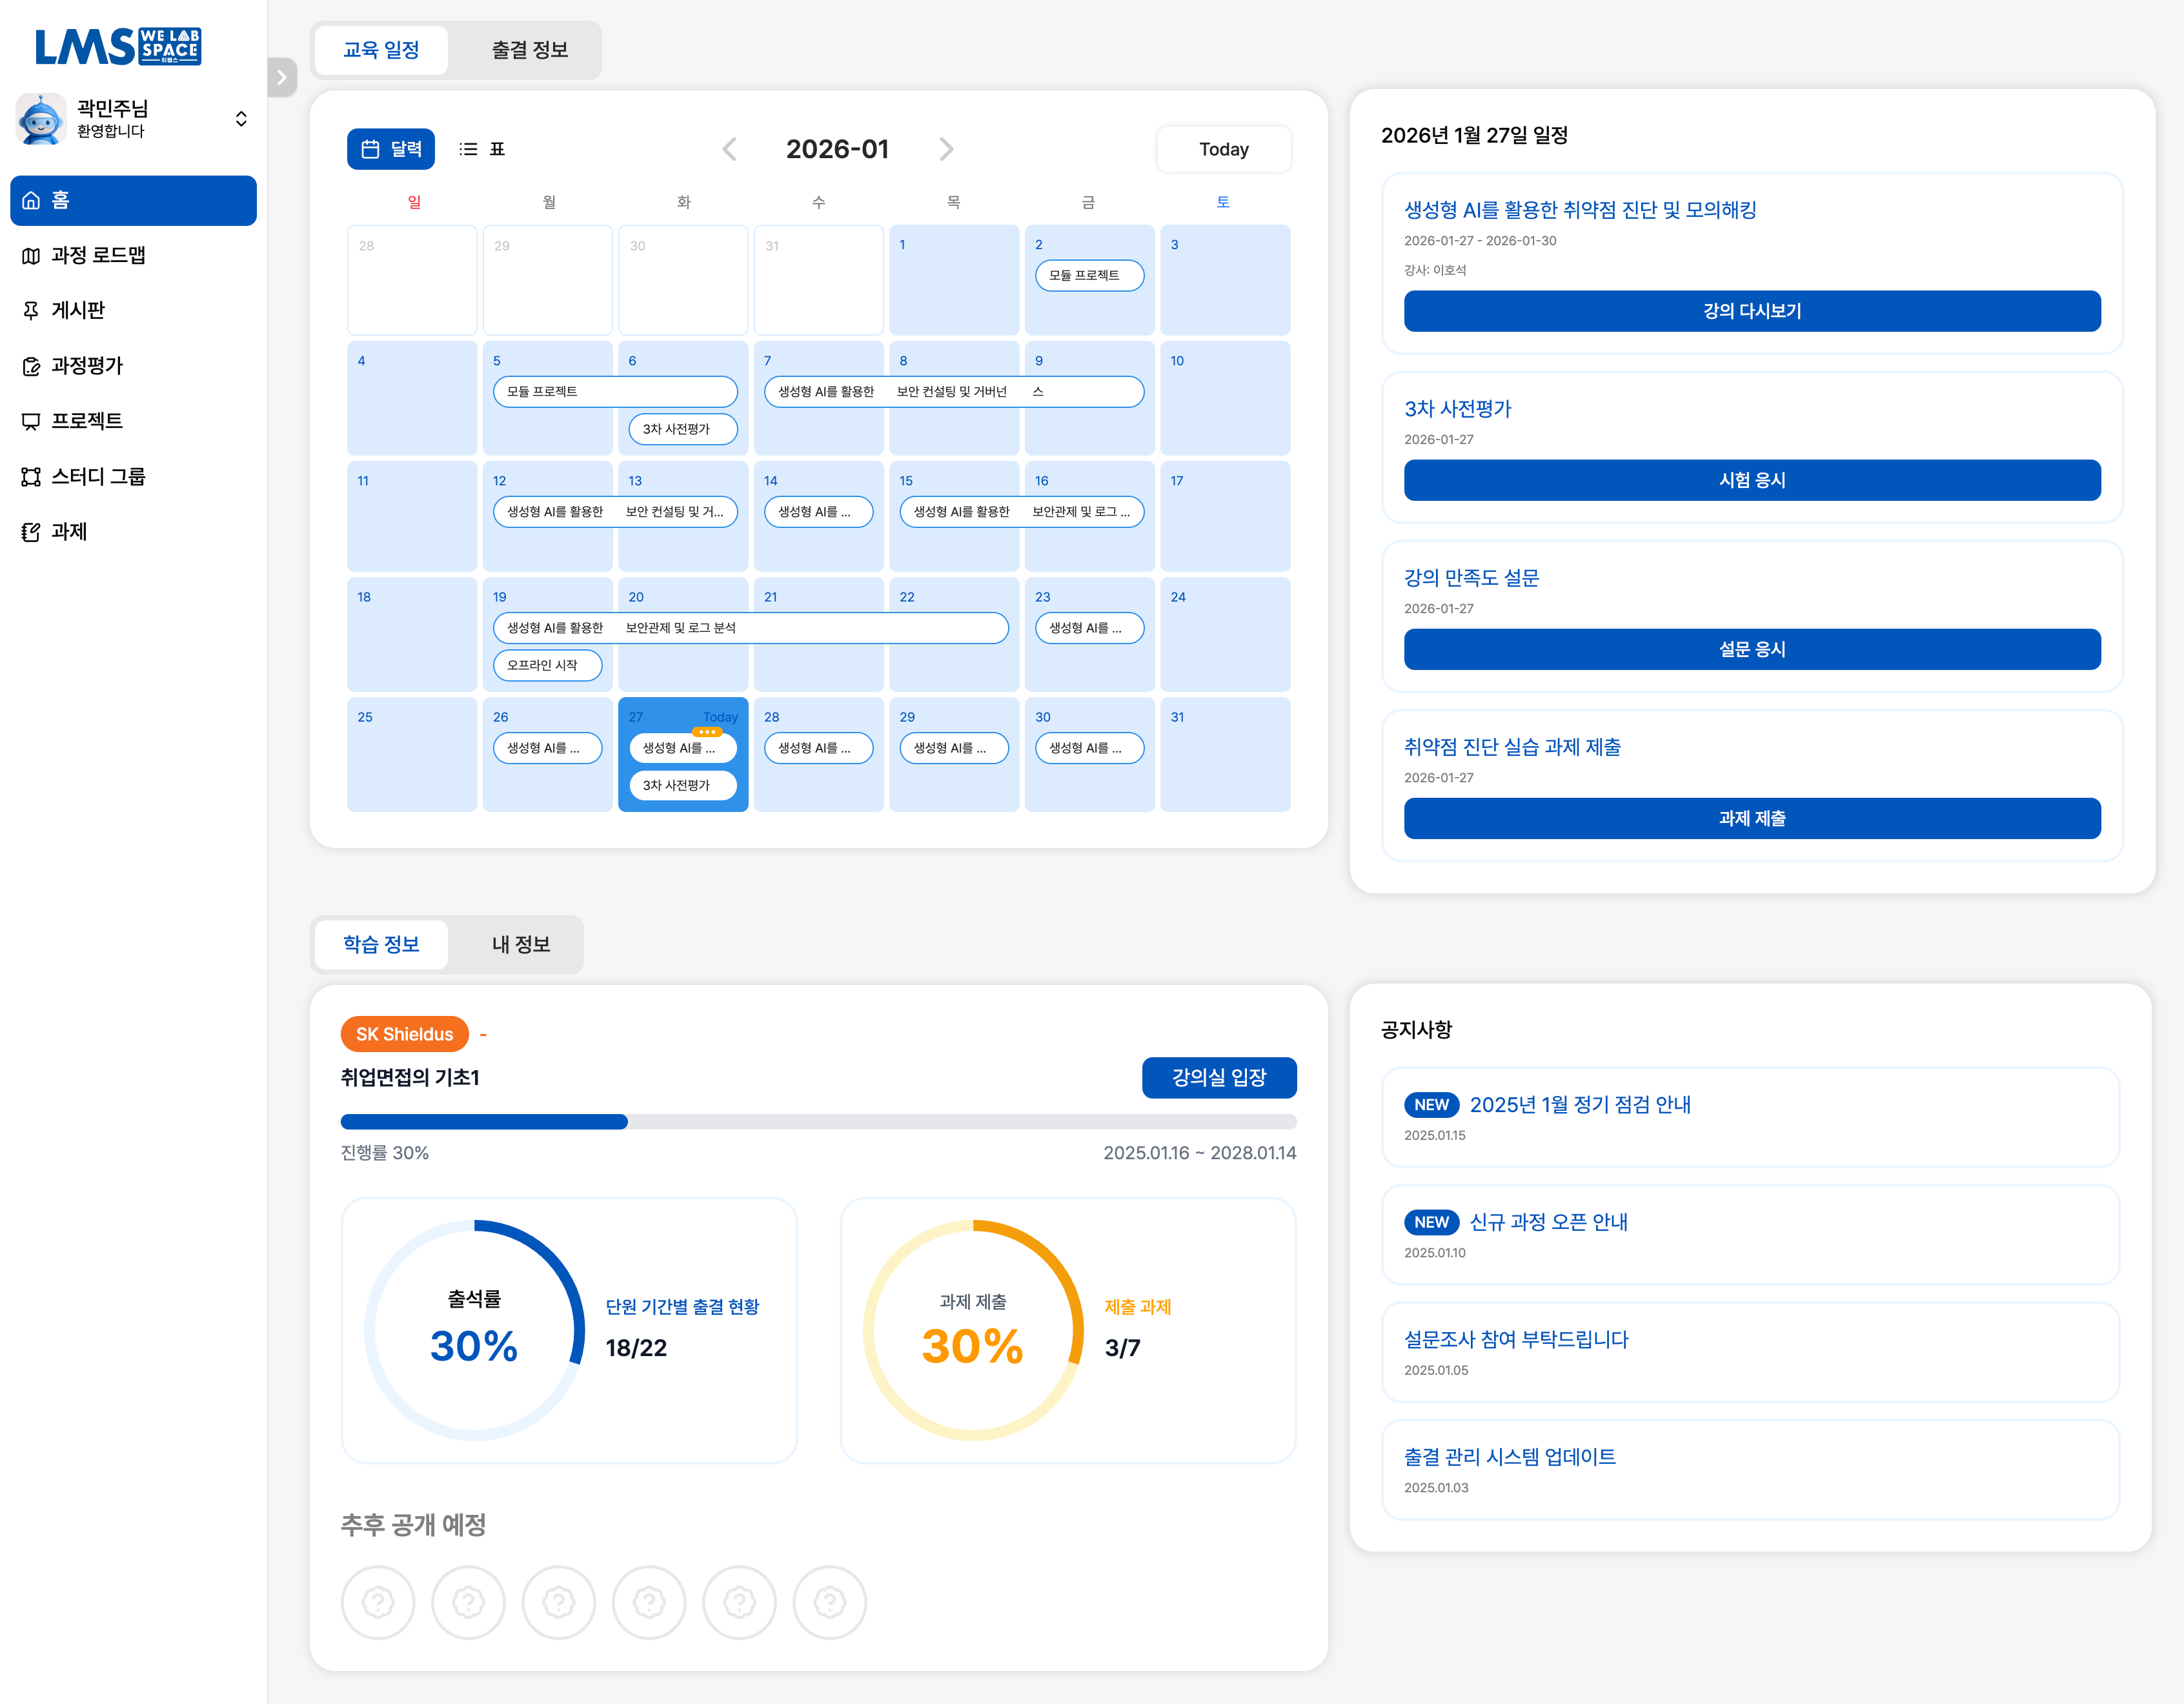The width and height of the screenshot is (2184, 1704).
Task: Switch to the 출결 정보 tab
Action: point(529,50)
